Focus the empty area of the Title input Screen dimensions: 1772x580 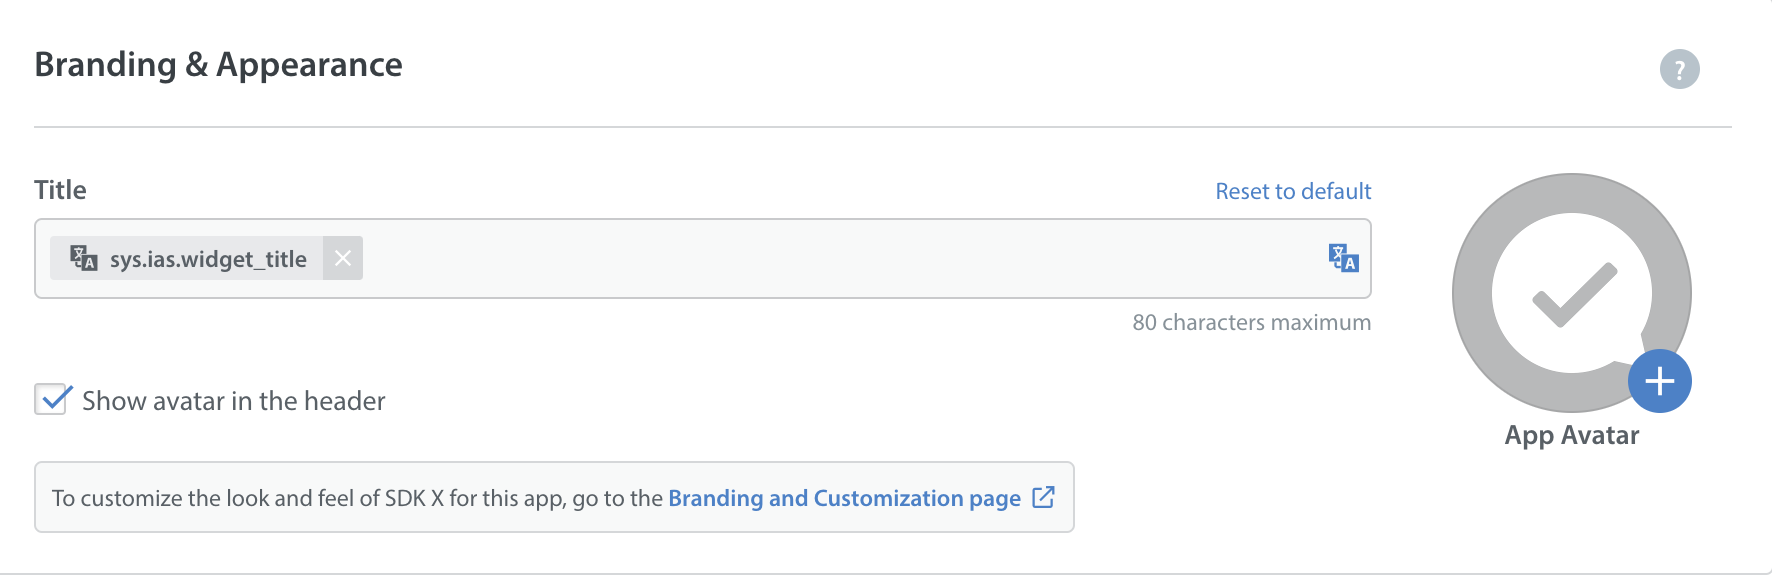(840, 258)
